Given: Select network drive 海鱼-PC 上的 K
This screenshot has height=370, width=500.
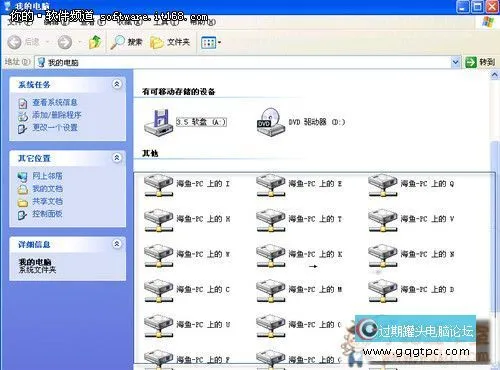Looking at the screenshot, I should (299, 255).
